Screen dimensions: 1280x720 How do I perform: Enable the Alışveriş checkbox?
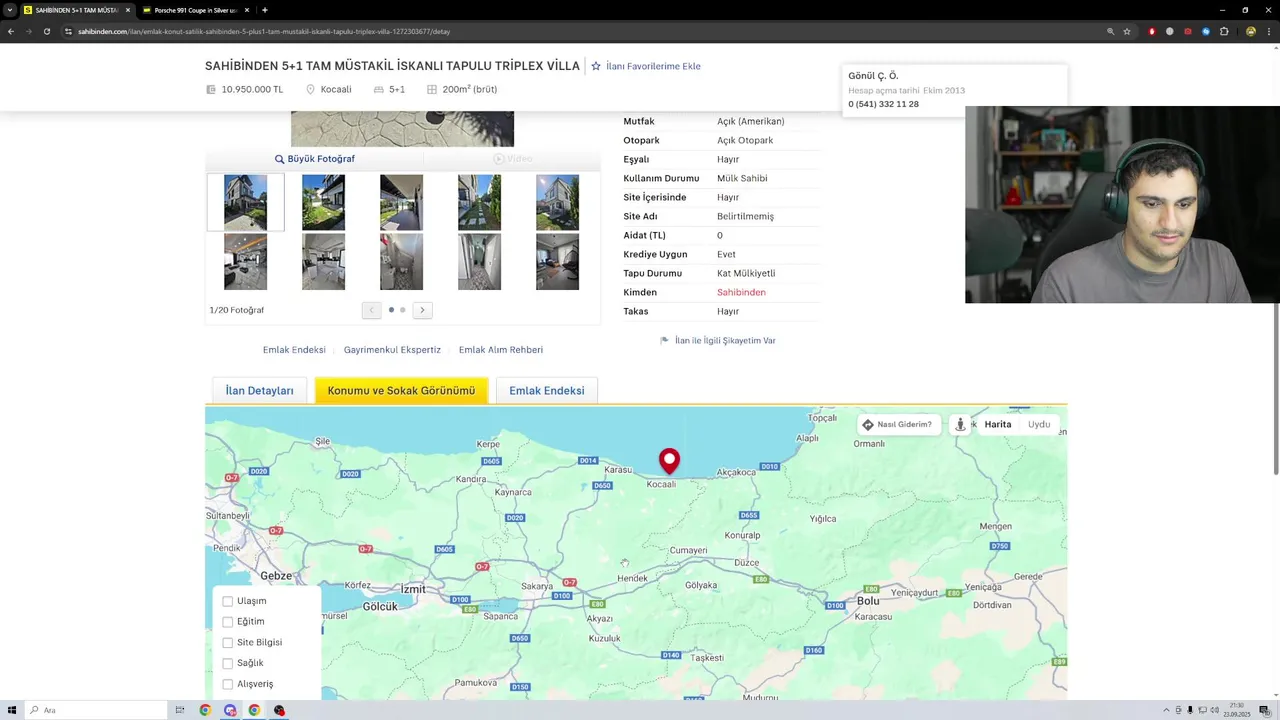227,684
